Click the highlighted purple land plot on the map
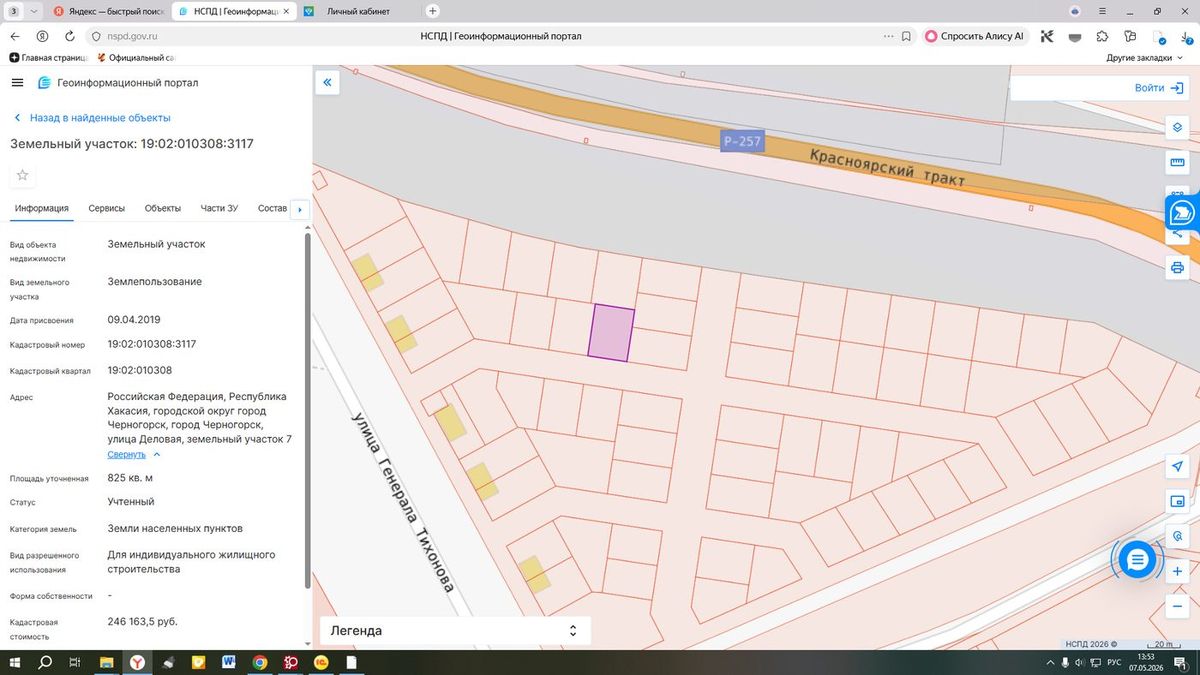The width and height of the screenshot is (1200, 675). tap(611, 332)
